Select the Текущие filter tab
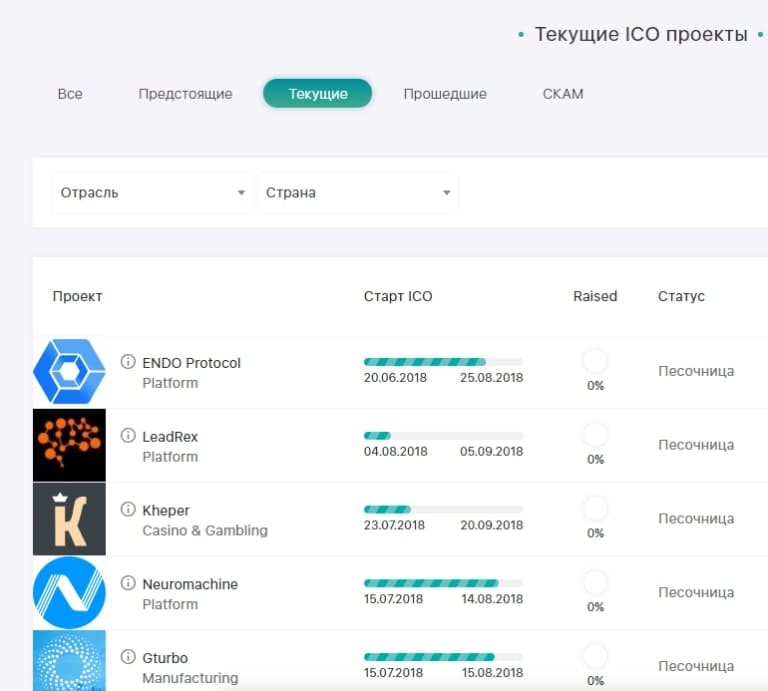The image size is (768, 691). coord(318,94)
